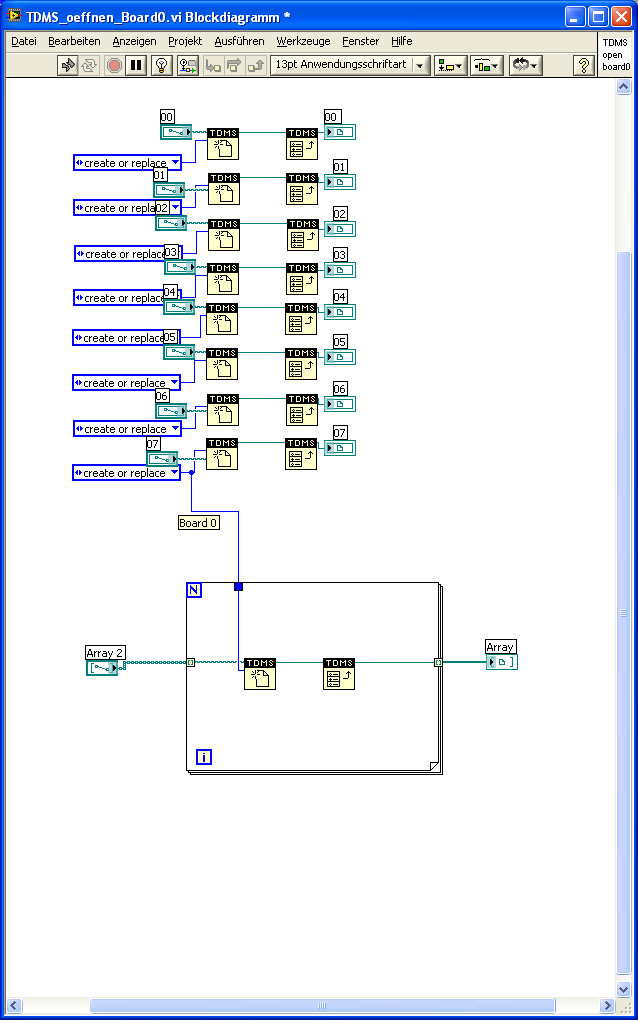
Task: Run the VI with the arrow button
Action: point(68,65)
